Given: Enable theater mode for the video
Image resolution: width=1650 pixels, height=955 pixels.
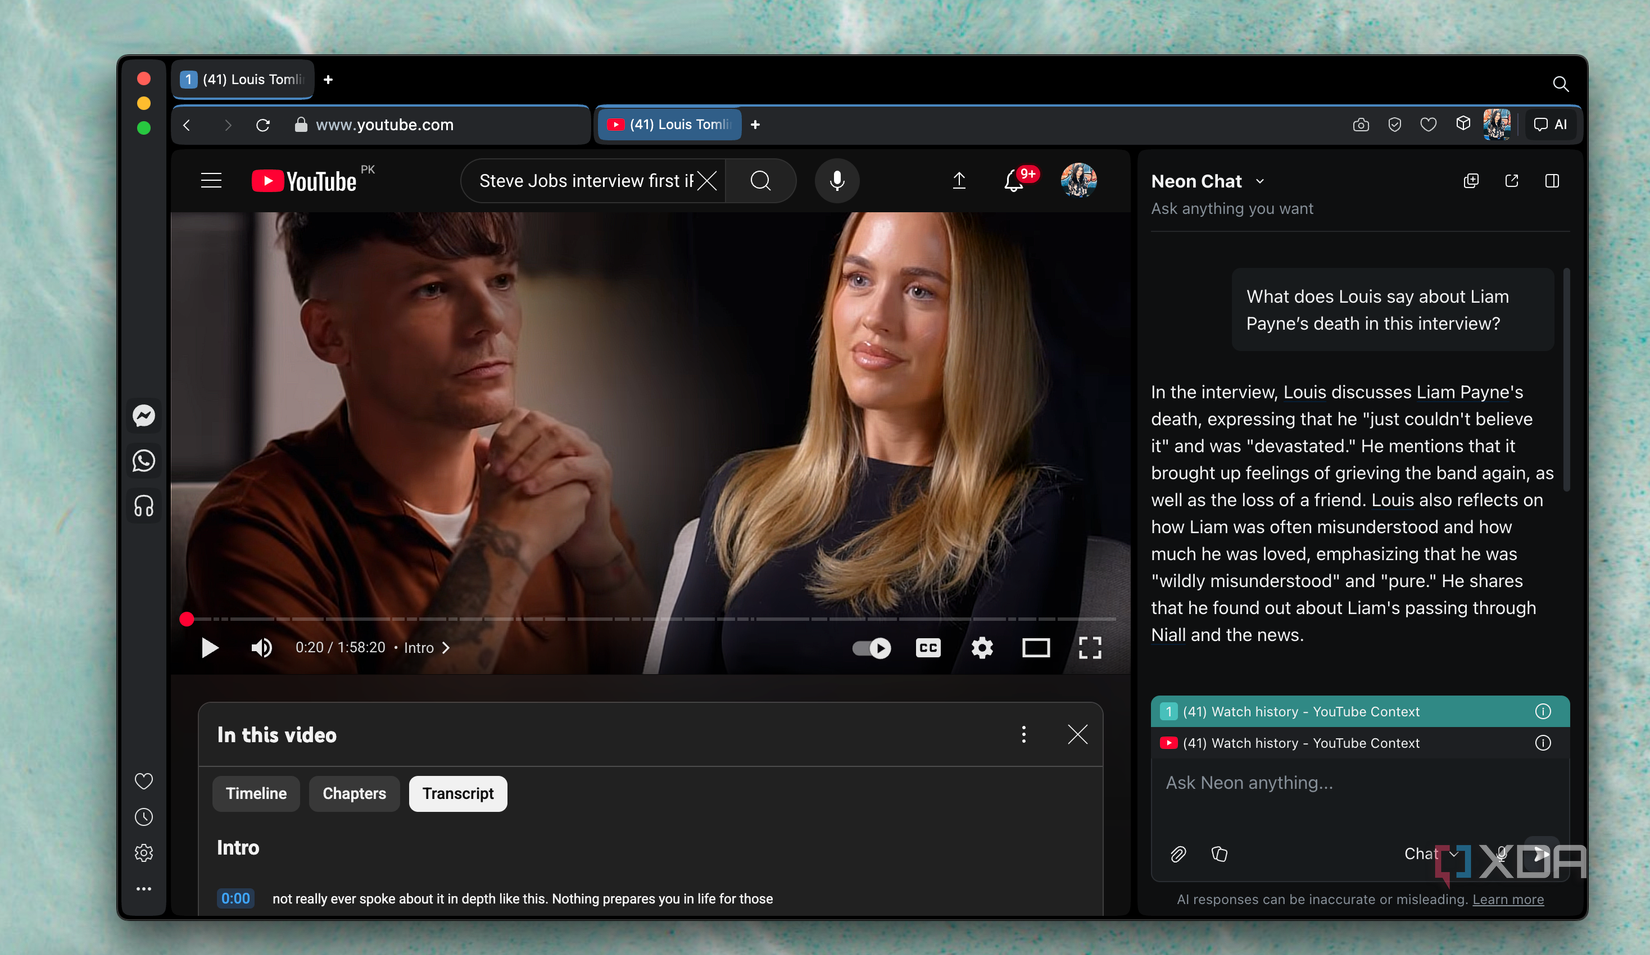Looking at the screenshot, I should coord(1036,648).
